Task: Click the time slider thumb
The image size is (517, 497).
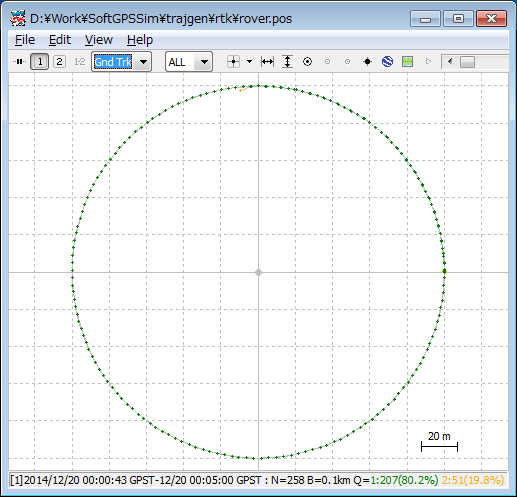Action: 467,62
